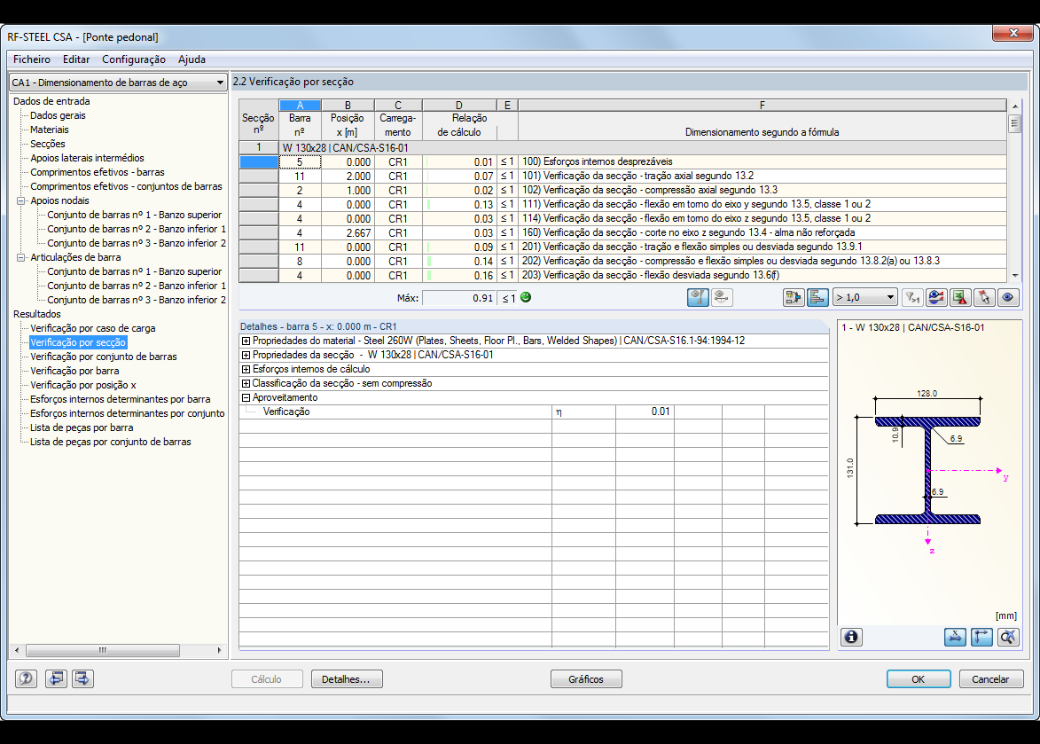Screen dimensions: 1040x744
Task: Click the go-to-table export arrow icon
Action: 793,298
